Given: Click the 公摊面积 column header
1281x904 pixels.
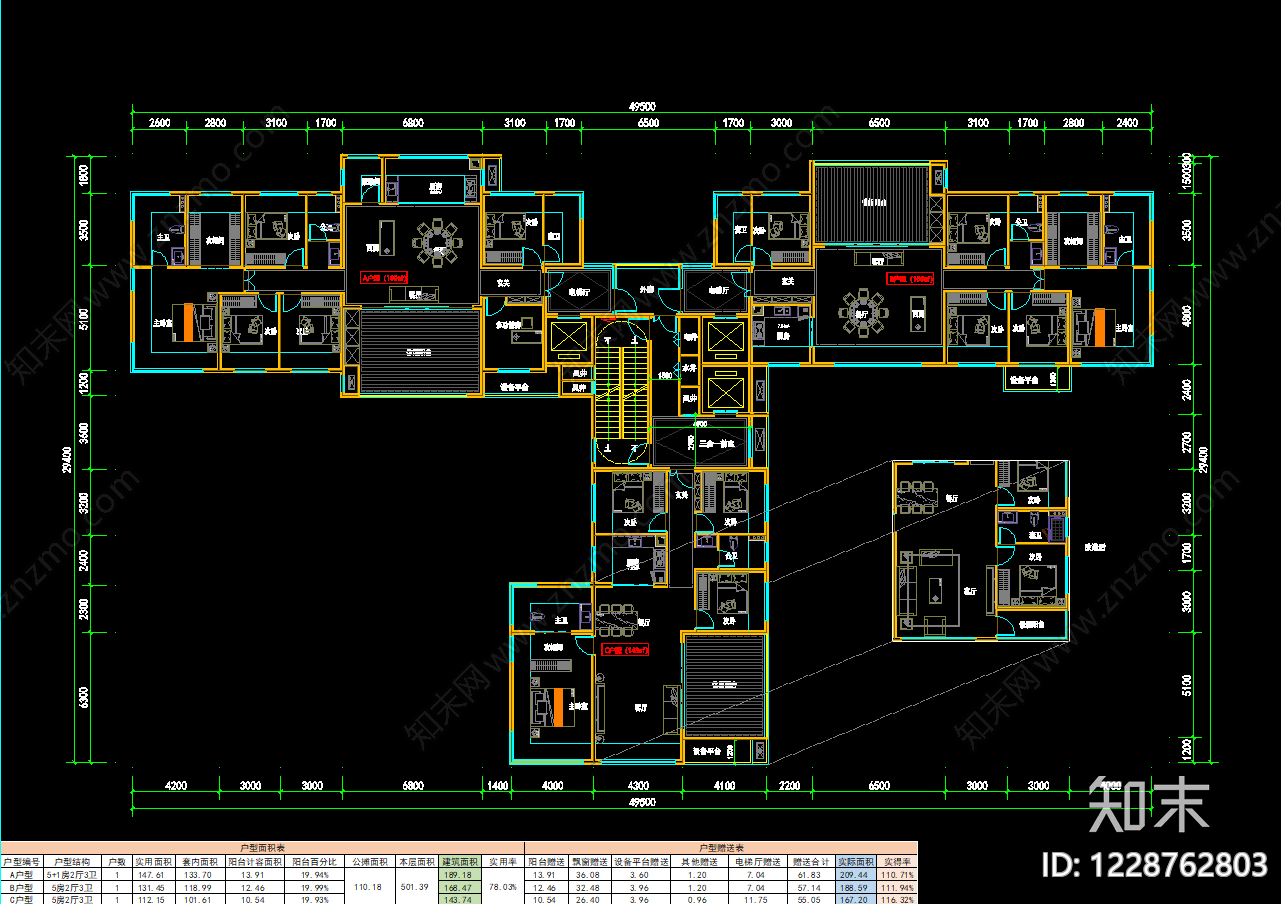Looking at the screenshot, I should click(x=369, y=861).
